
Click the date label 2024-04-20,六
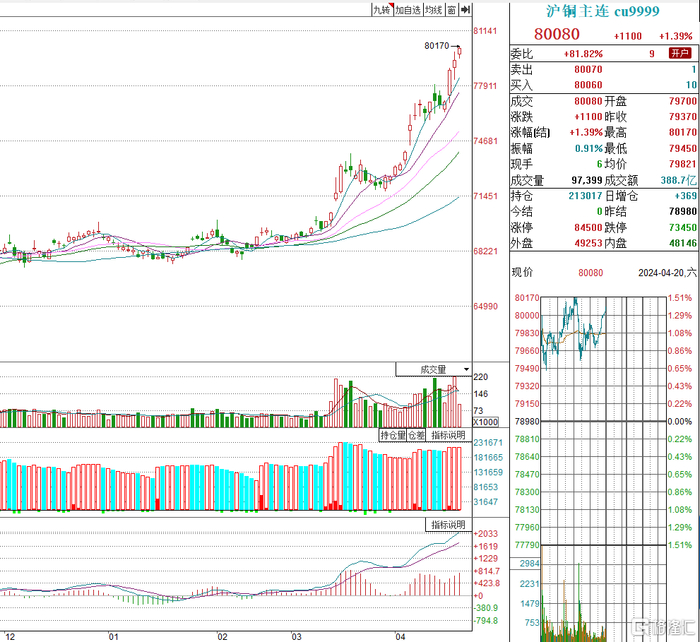click(667, 272)
